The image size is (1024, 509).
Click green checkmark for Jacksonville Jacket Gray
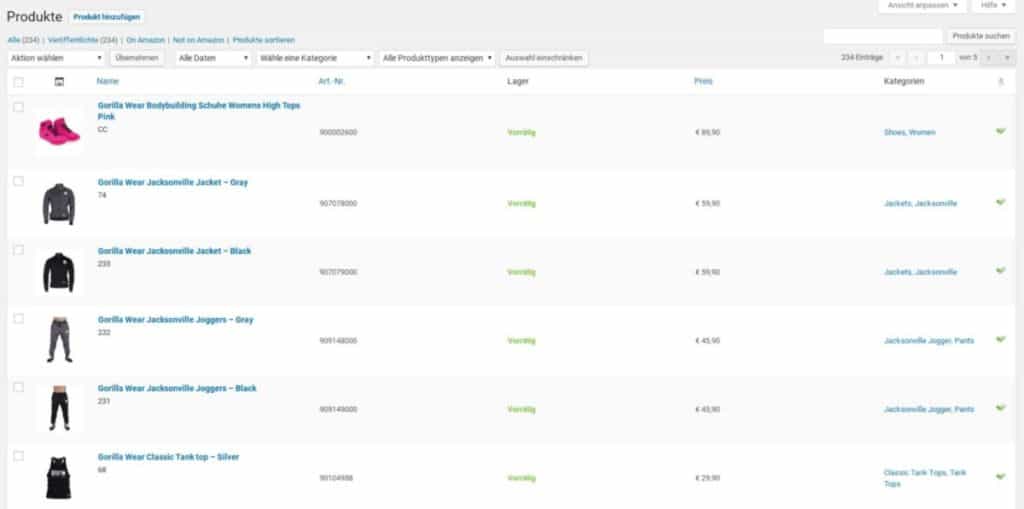point(1001,202)
